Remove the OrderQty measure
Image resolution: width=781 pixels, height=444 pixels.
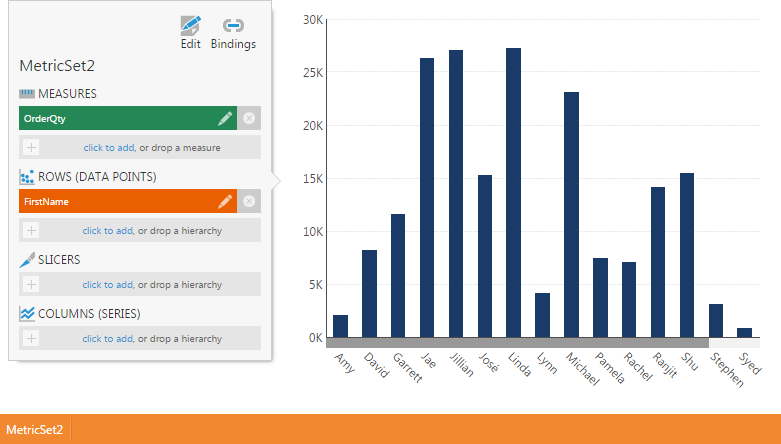[249, 119]
